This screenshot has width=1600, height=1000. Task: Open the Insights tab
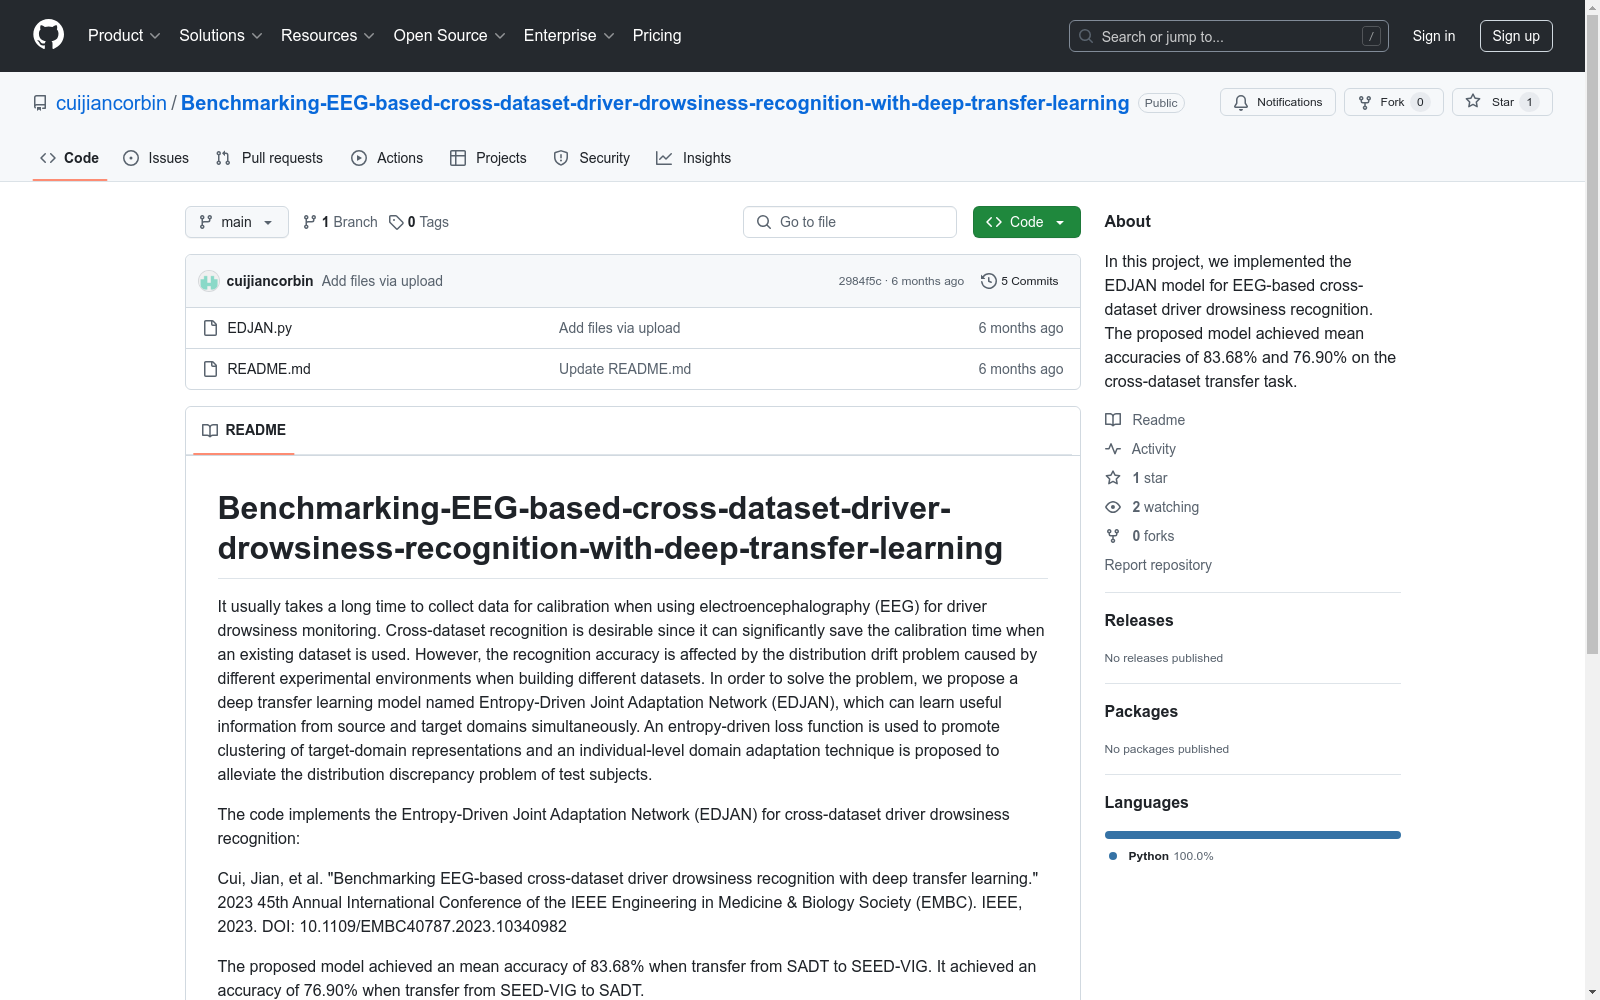click(694, 158)
